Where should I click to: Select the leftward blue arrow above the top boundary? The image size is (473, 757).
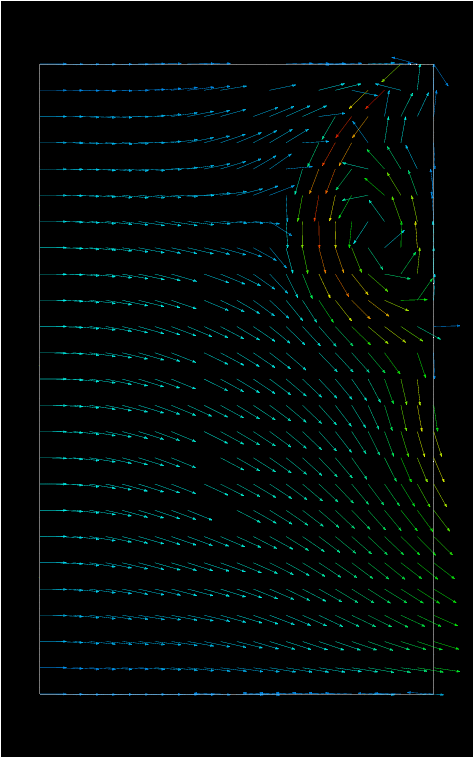pyautogui.click(x=403, y=60)
